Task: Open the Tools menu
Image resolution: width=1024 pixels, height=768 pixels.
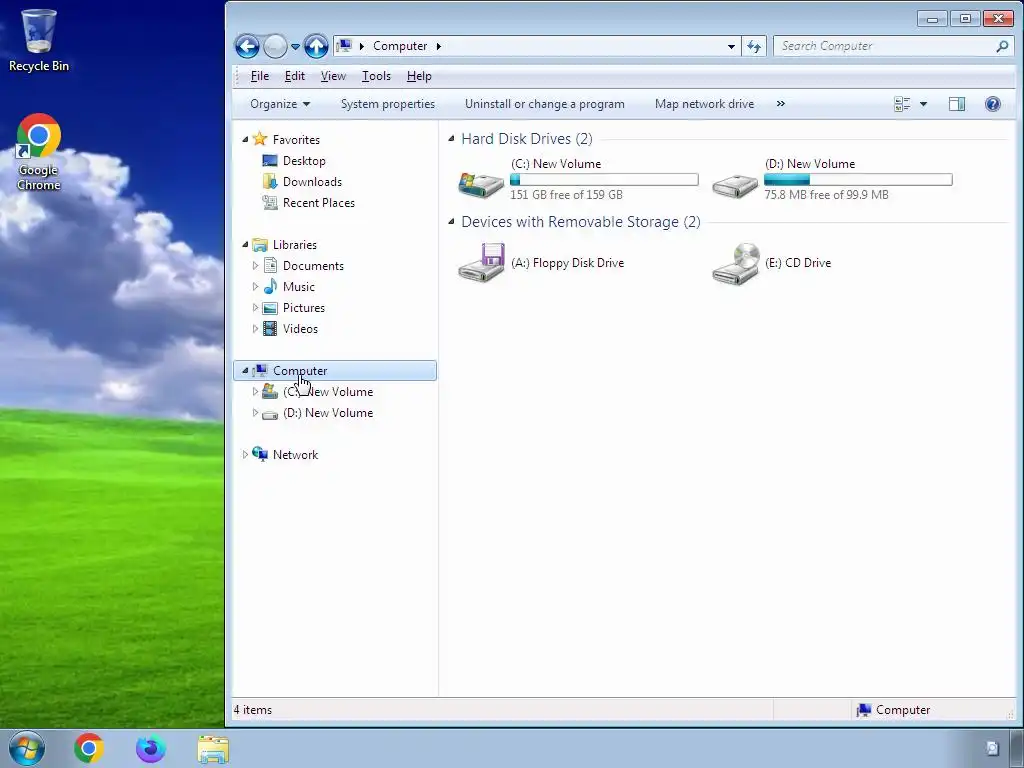Action: click(376, 76)
